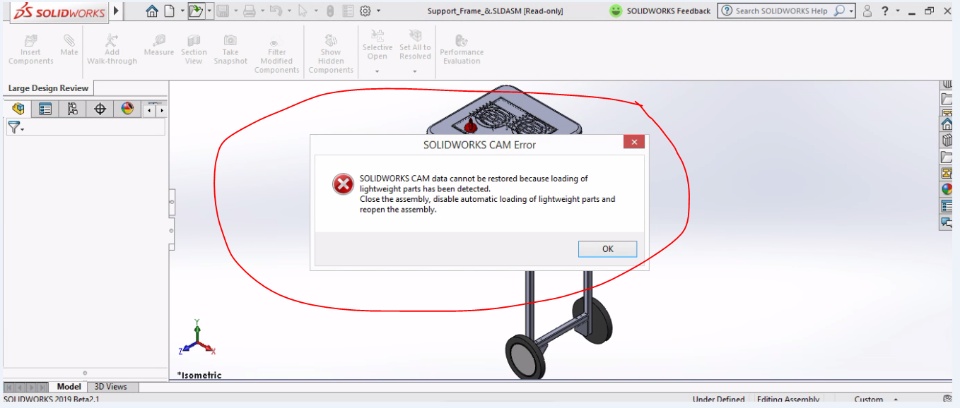The image size is (960, 408).
Task: Click the Section View tool
Action: tap(193, 50)
